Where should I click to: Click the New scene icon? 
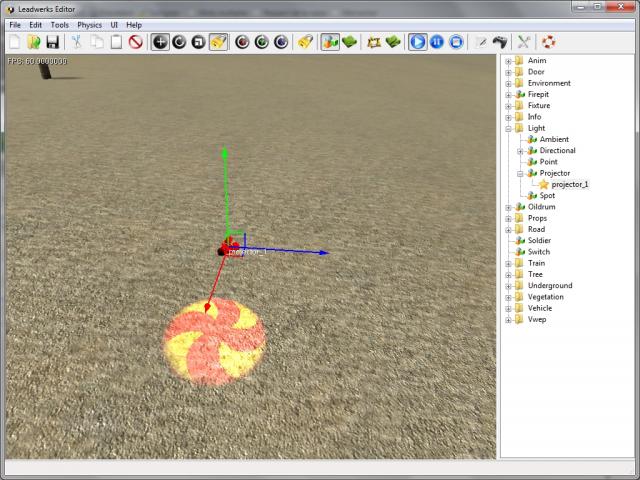[x=14, y=42]
